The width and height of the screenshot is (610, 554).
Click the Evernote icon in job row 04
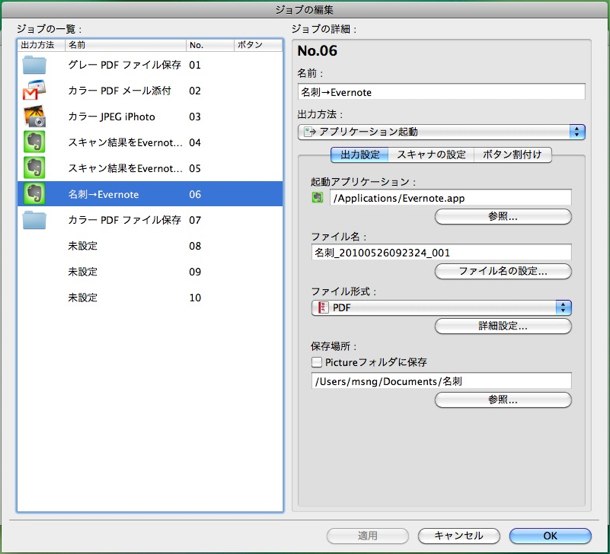click(34, 142)
